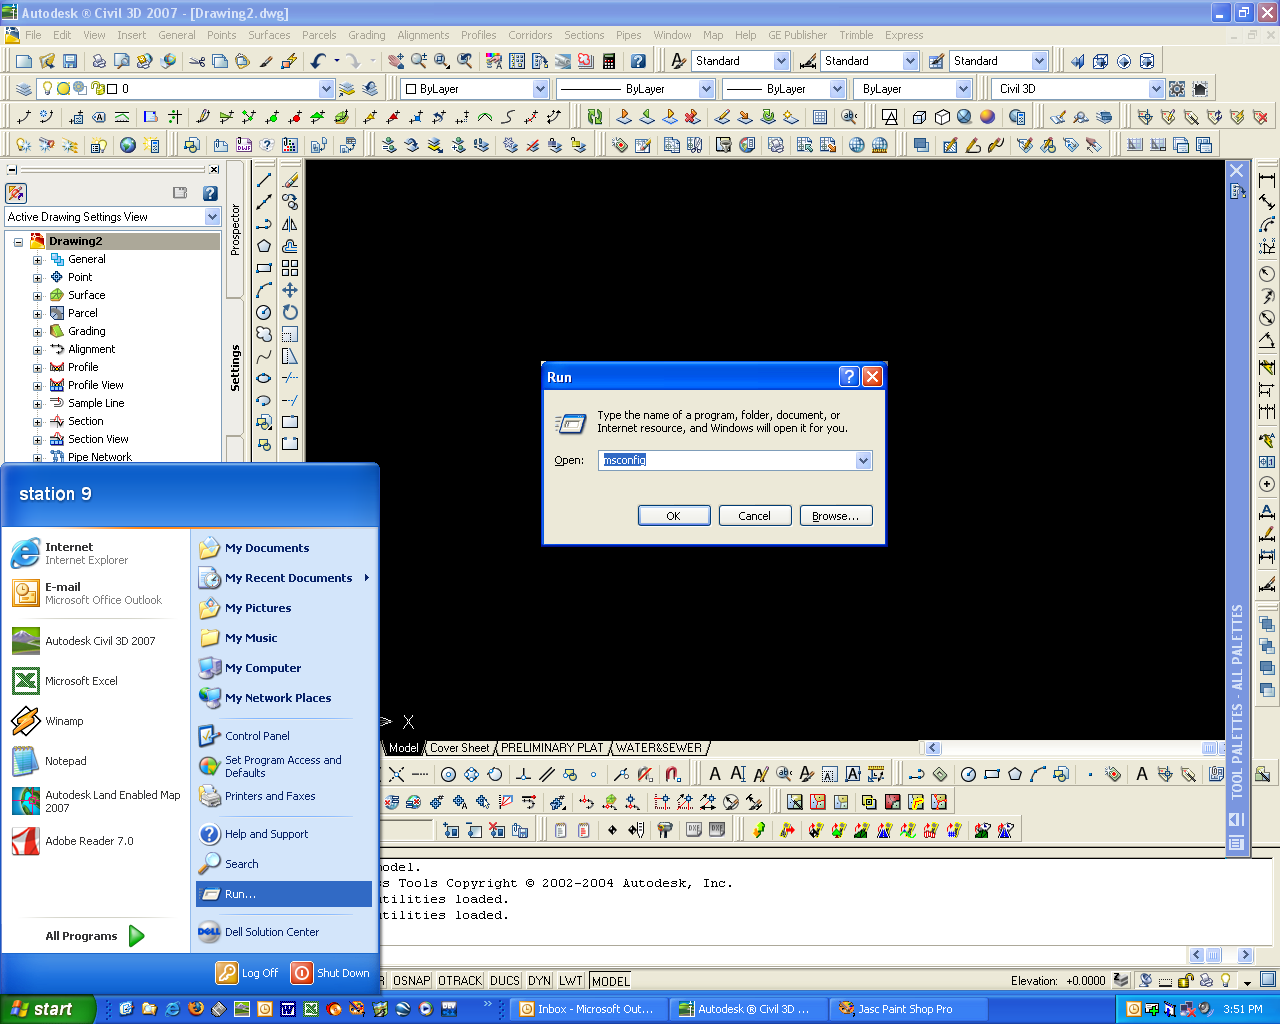Click the Pan realtime hand icon
The image size is (1280, 1024).
tap(397, 61)
